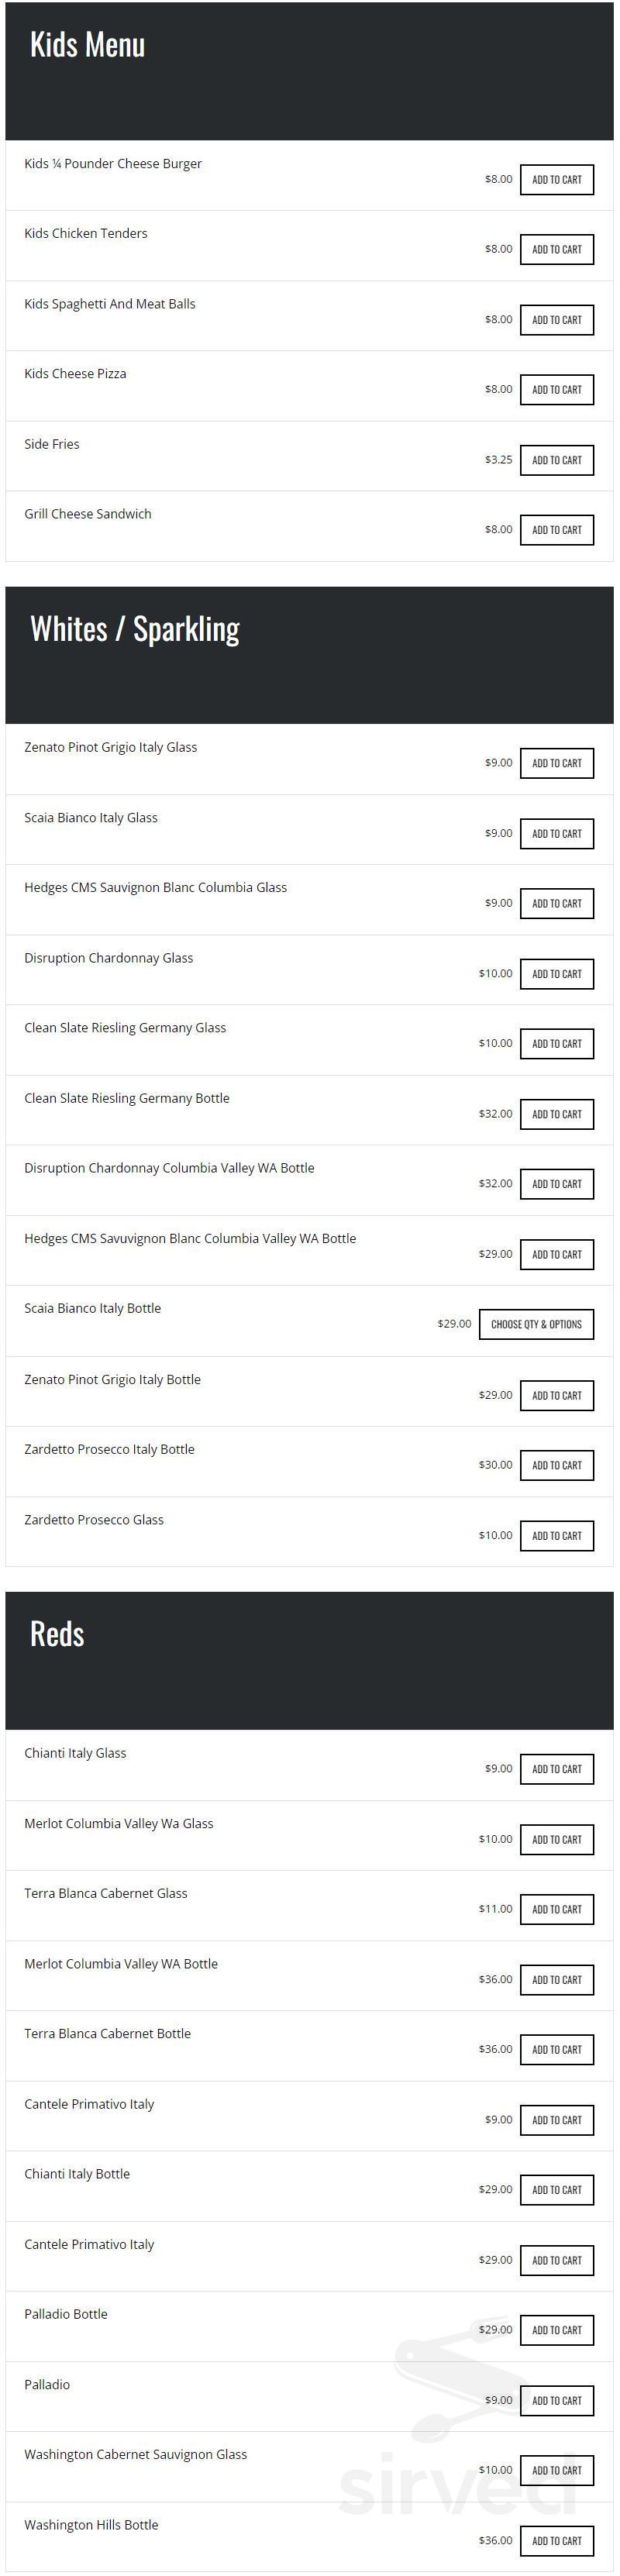This screenshot has width=620, height=2576.
Task: Open the Washington Cabernet Sauvignon Glass item
Action: (135, 2454)
